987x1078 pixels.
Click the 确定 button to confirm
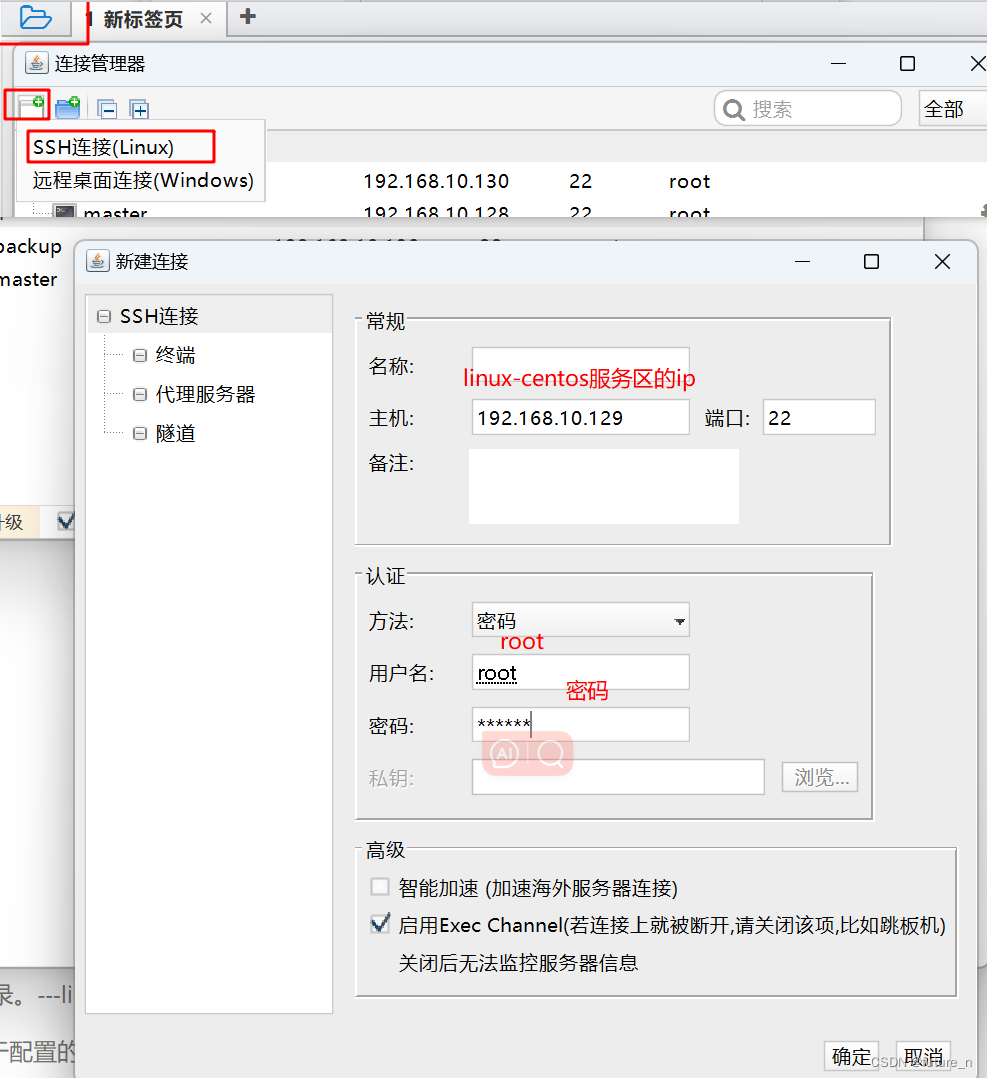click(x=851, y=1056)
